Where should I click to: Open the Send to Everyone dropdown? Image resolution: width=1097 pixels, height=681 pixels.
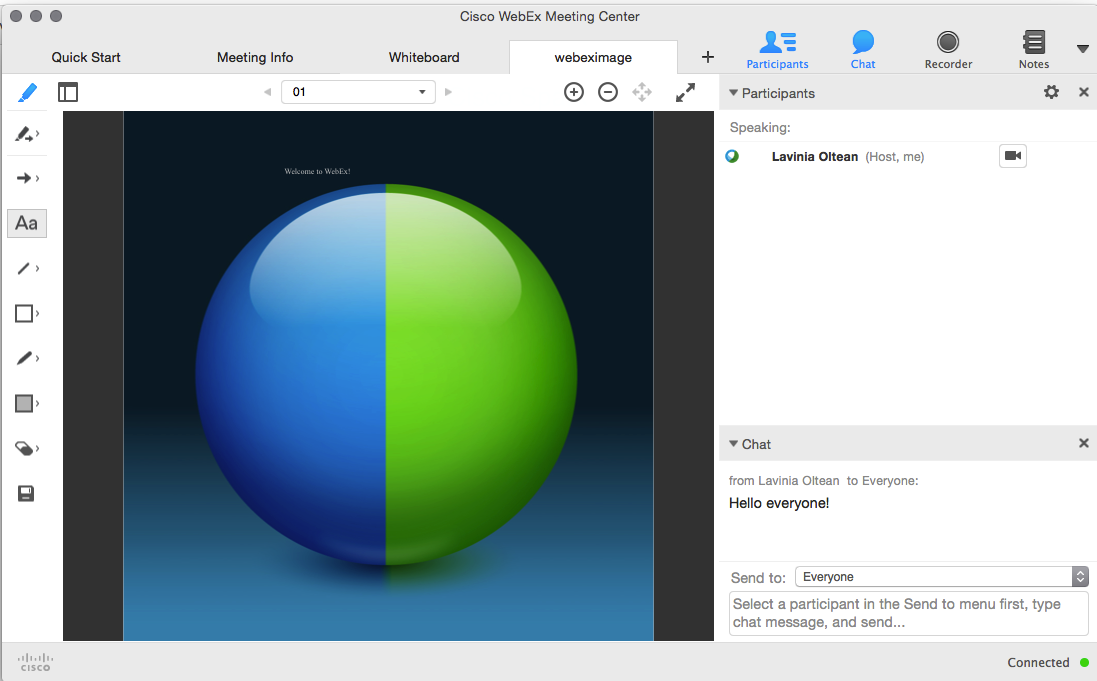[940, 577]
